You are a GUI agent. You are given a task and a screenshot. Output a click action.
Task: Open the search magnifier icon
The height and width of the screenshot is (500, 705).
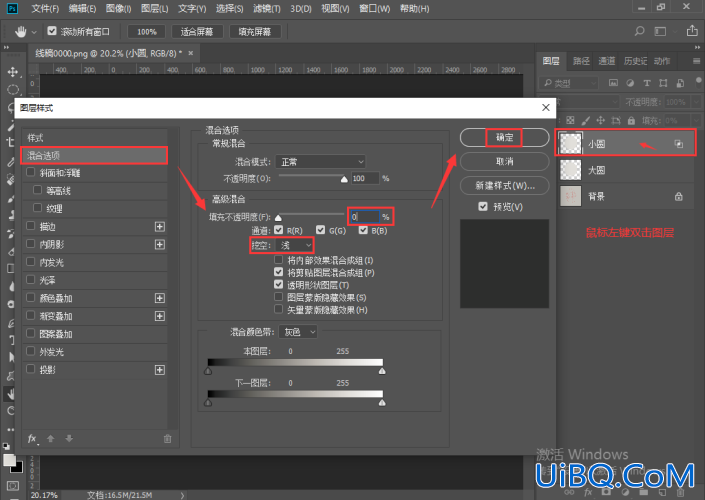(639, 31)
